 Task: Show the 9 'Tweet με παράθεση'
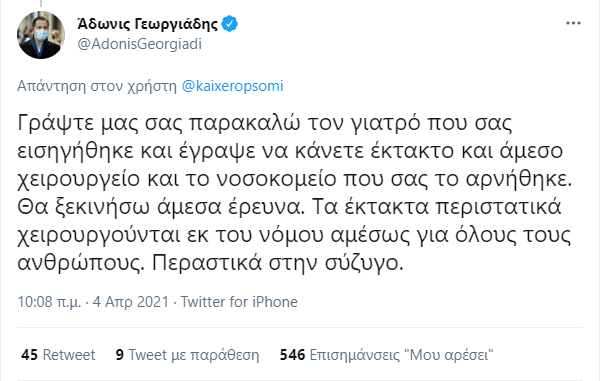click(187, 355)
